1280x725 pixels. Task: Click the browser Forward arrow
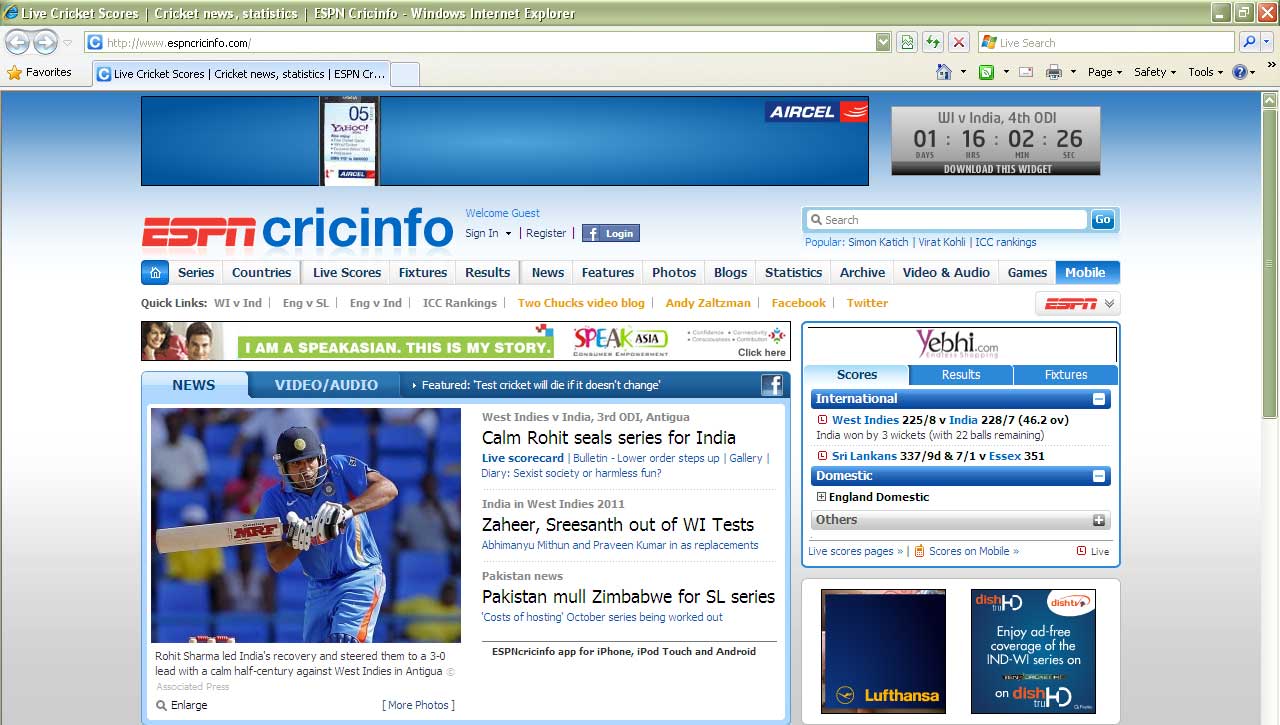pos(46,42)
